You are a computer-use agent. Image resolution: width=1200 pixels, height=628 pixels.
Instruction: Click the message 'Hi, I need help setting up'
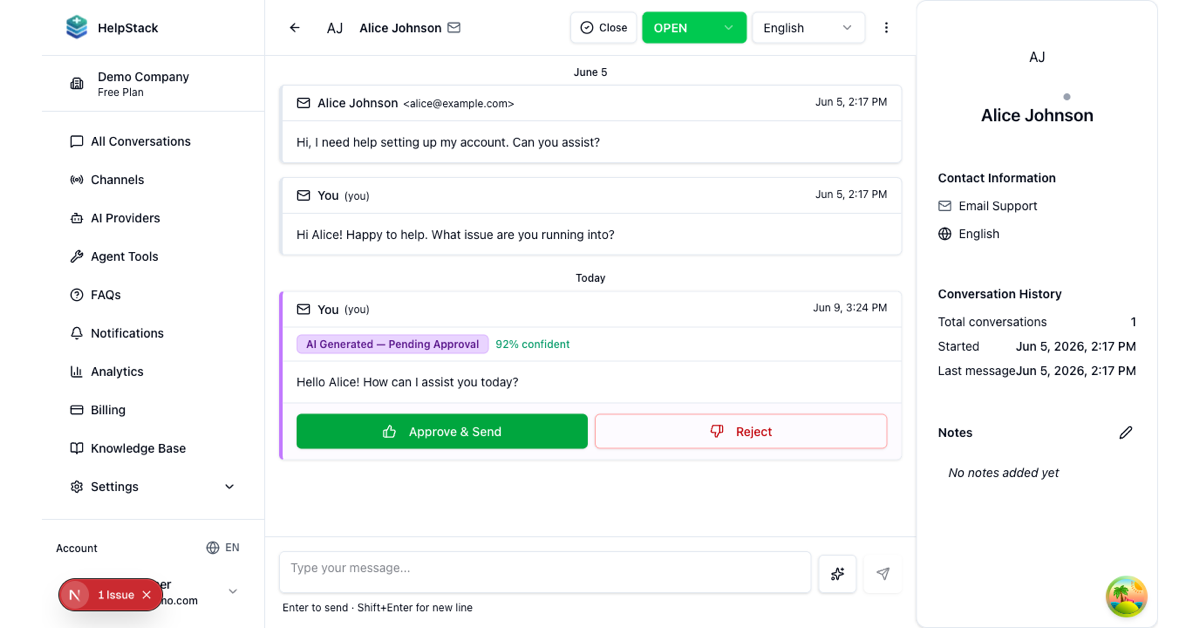pos(448,142)
